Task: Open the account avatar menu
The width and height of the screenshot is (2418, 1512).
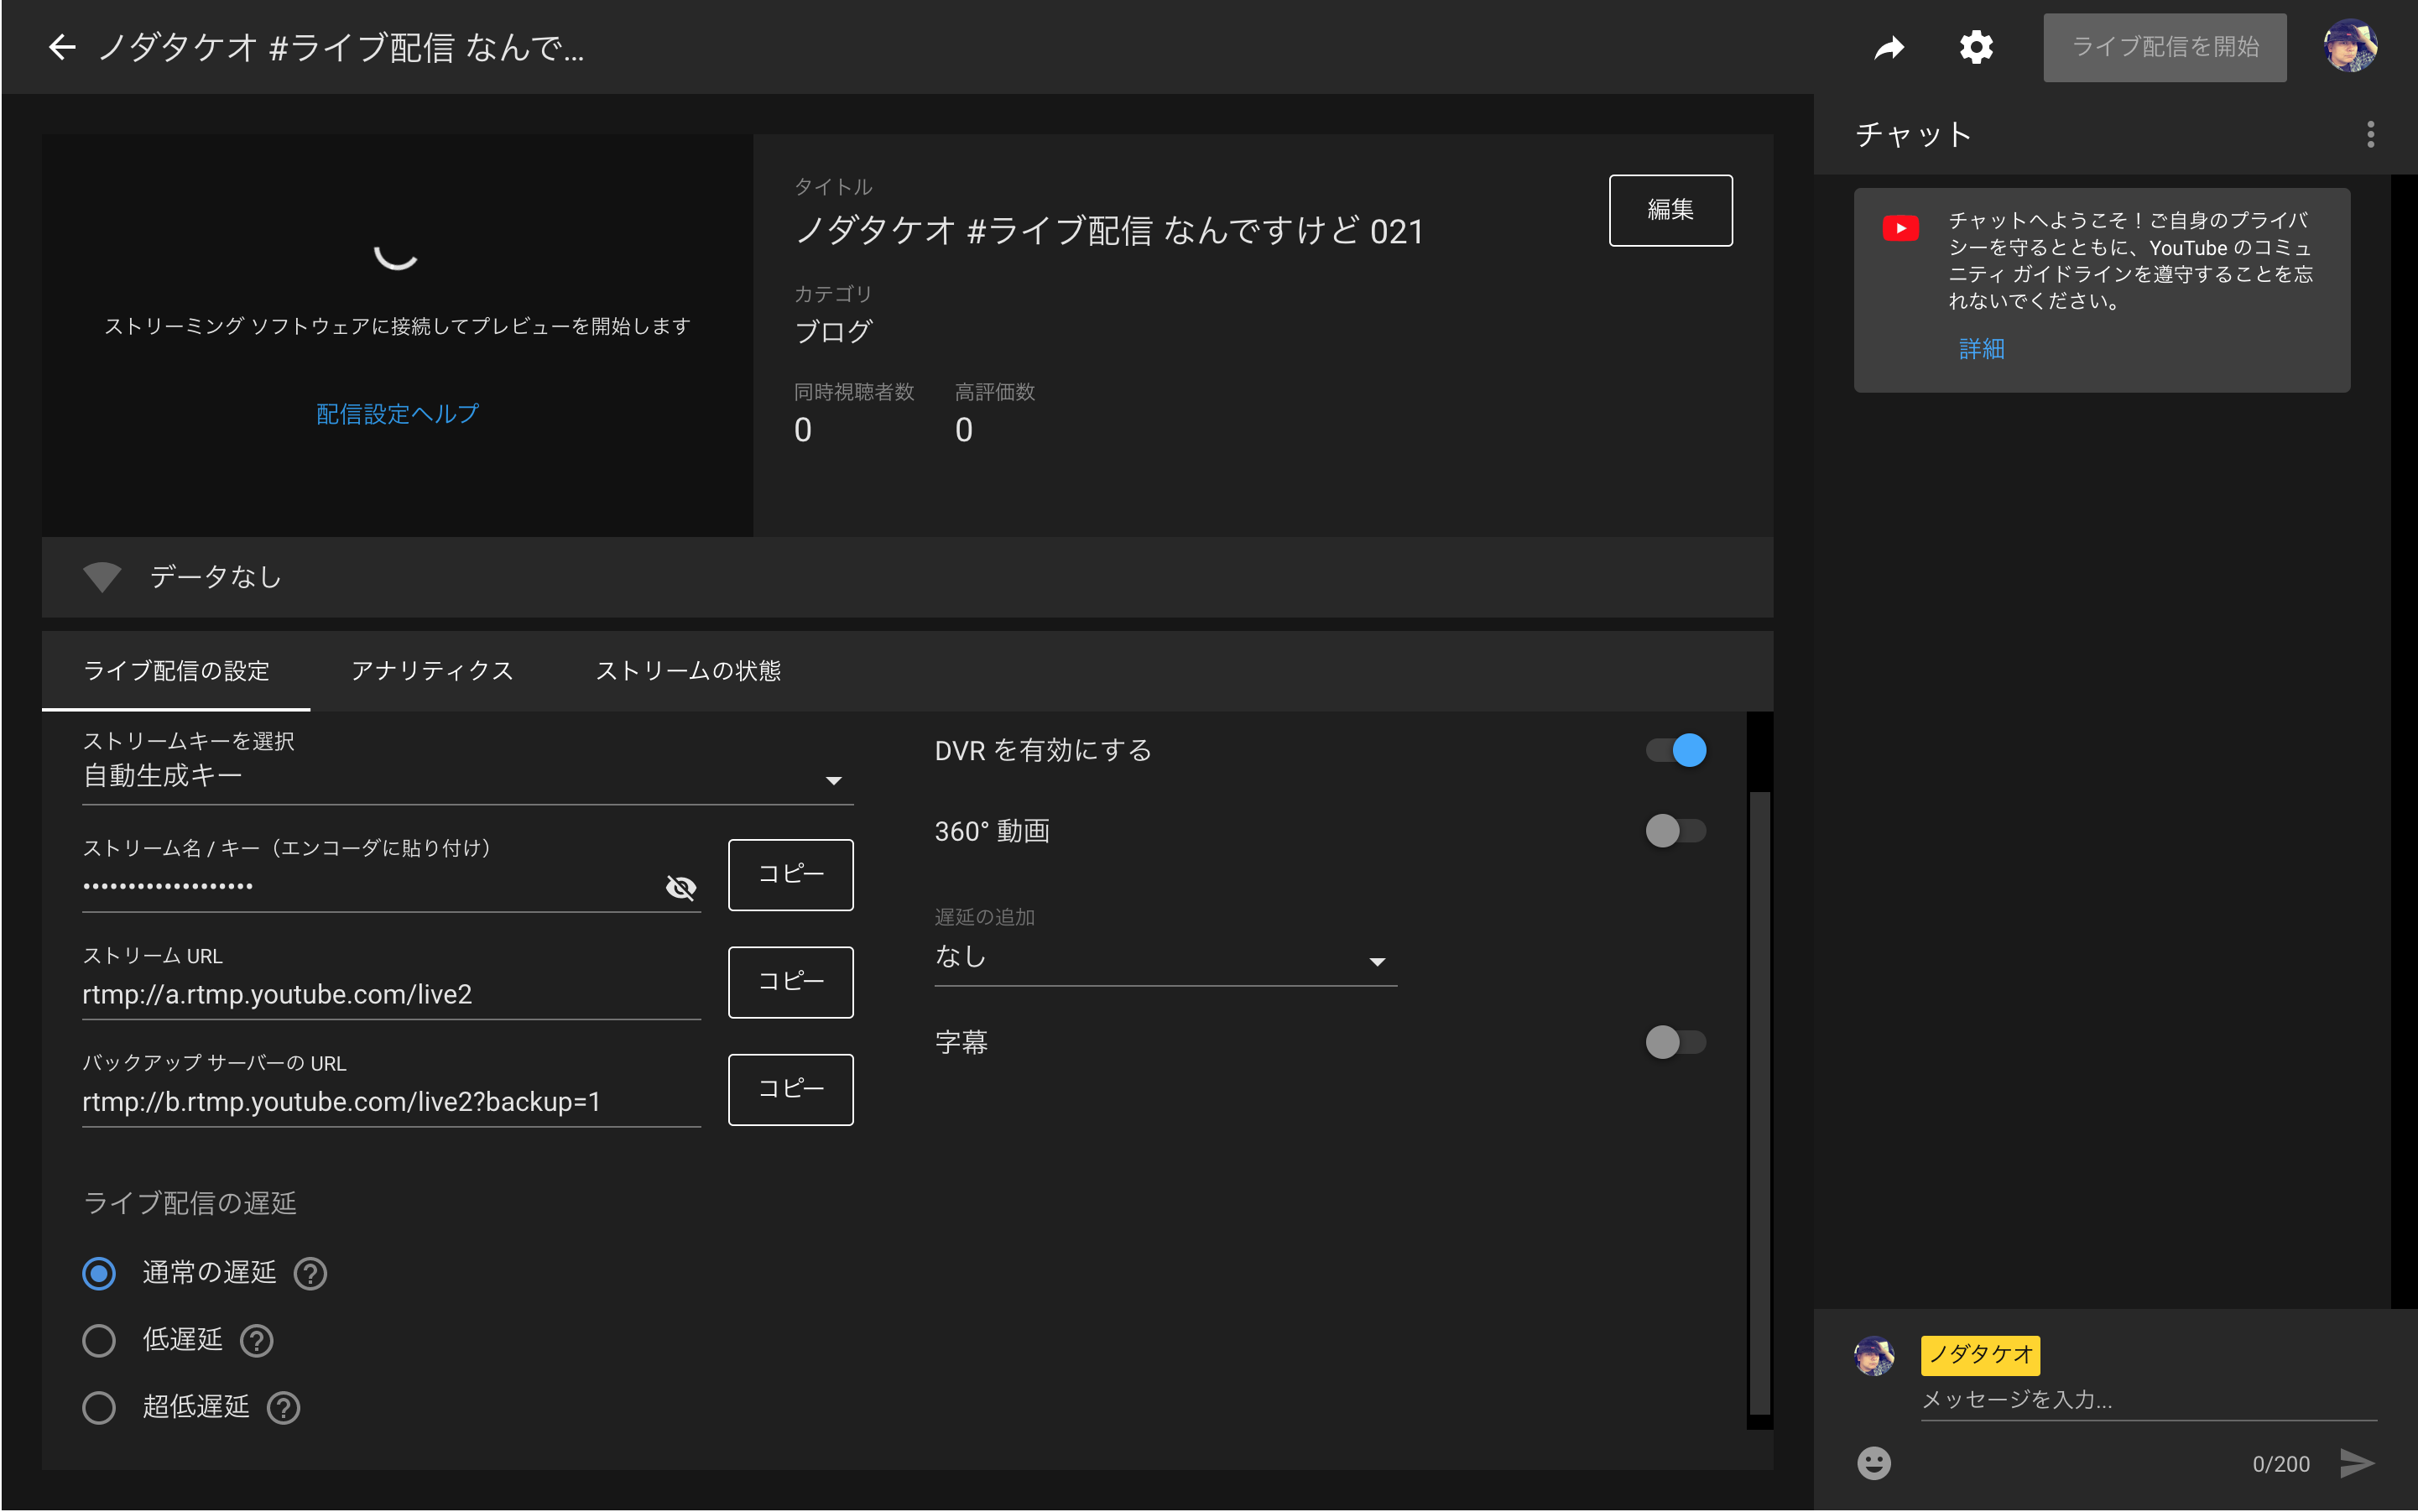Action: coord(2350,46)
